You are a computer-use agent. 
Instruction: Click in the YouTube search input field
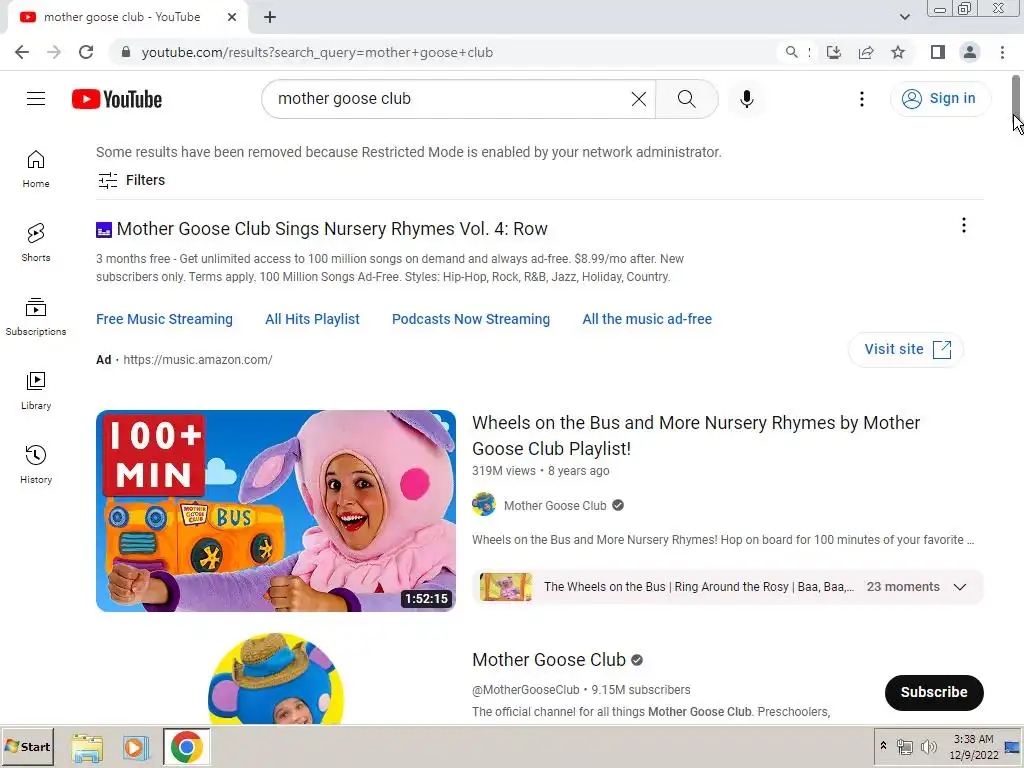[451, 99]
